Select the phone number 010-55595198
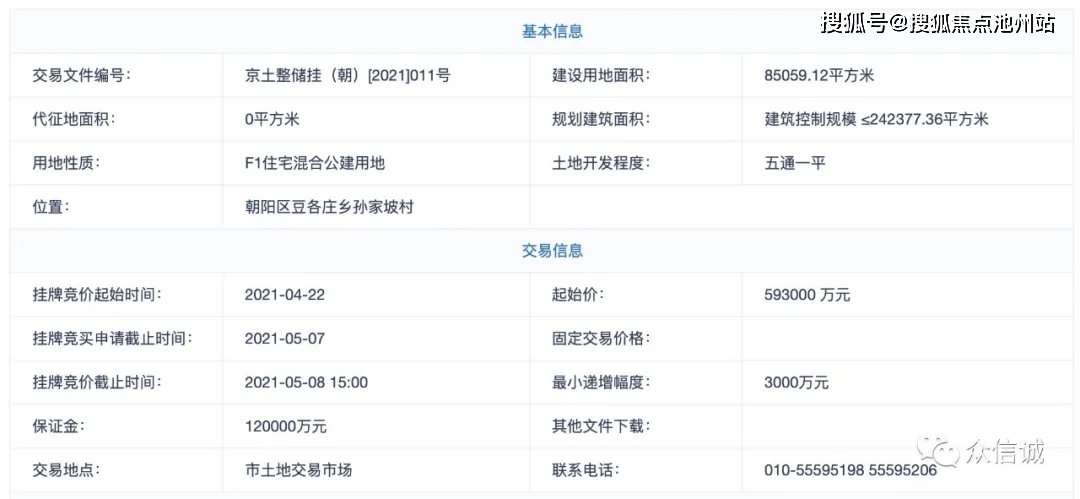The image size is (1080, 499). (x=811, y=471)
